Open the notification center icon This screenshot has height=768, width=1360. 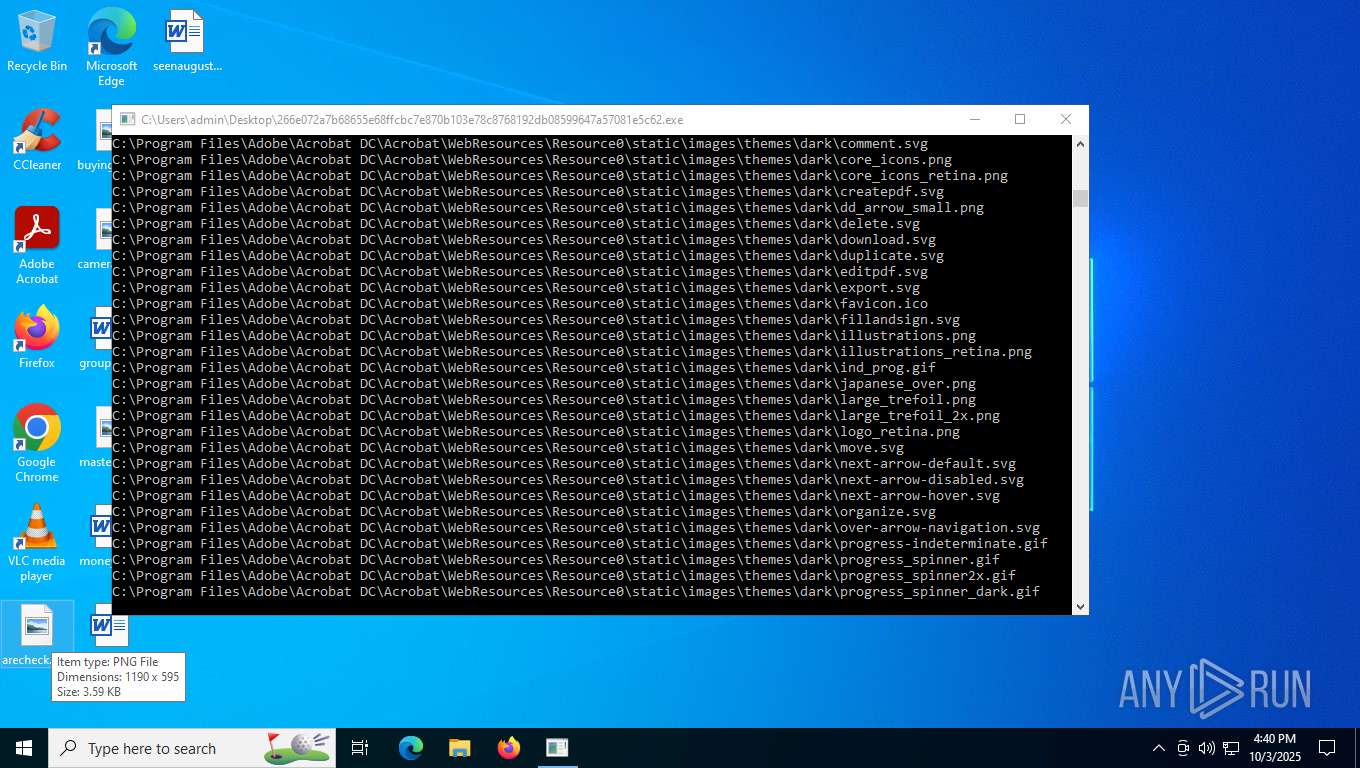(x=1327, y=748)
